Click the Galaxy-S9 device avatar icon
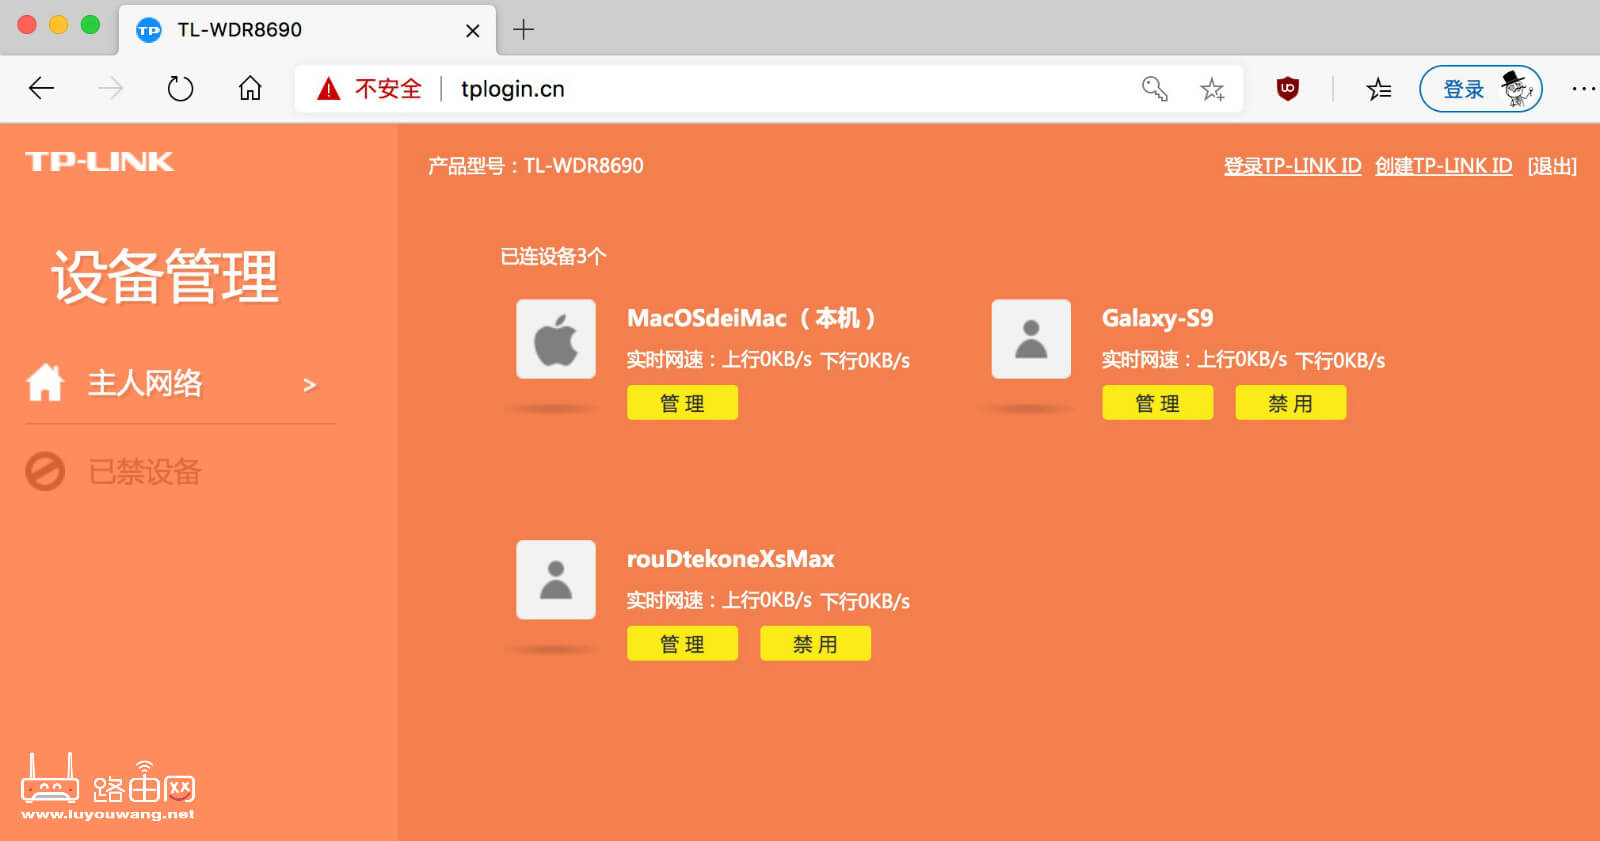 (1031, 339)
